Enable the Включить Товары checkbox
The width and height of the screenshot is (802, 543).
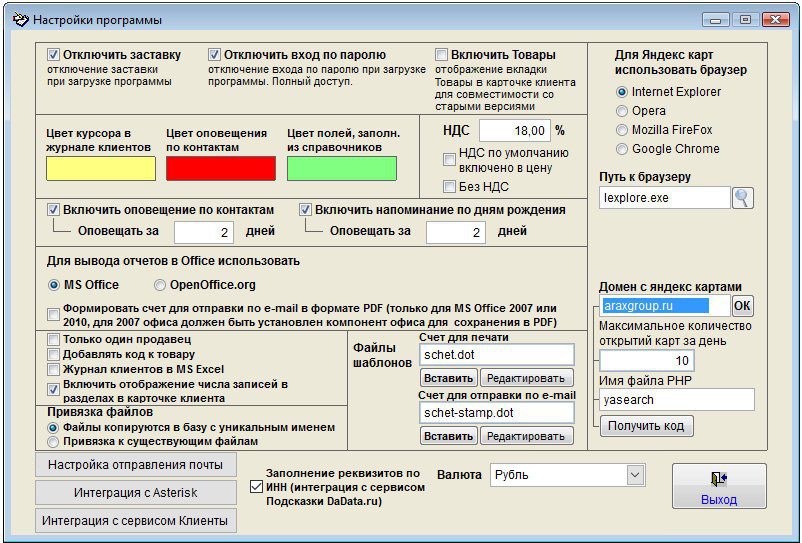click(x=441, y=55)
